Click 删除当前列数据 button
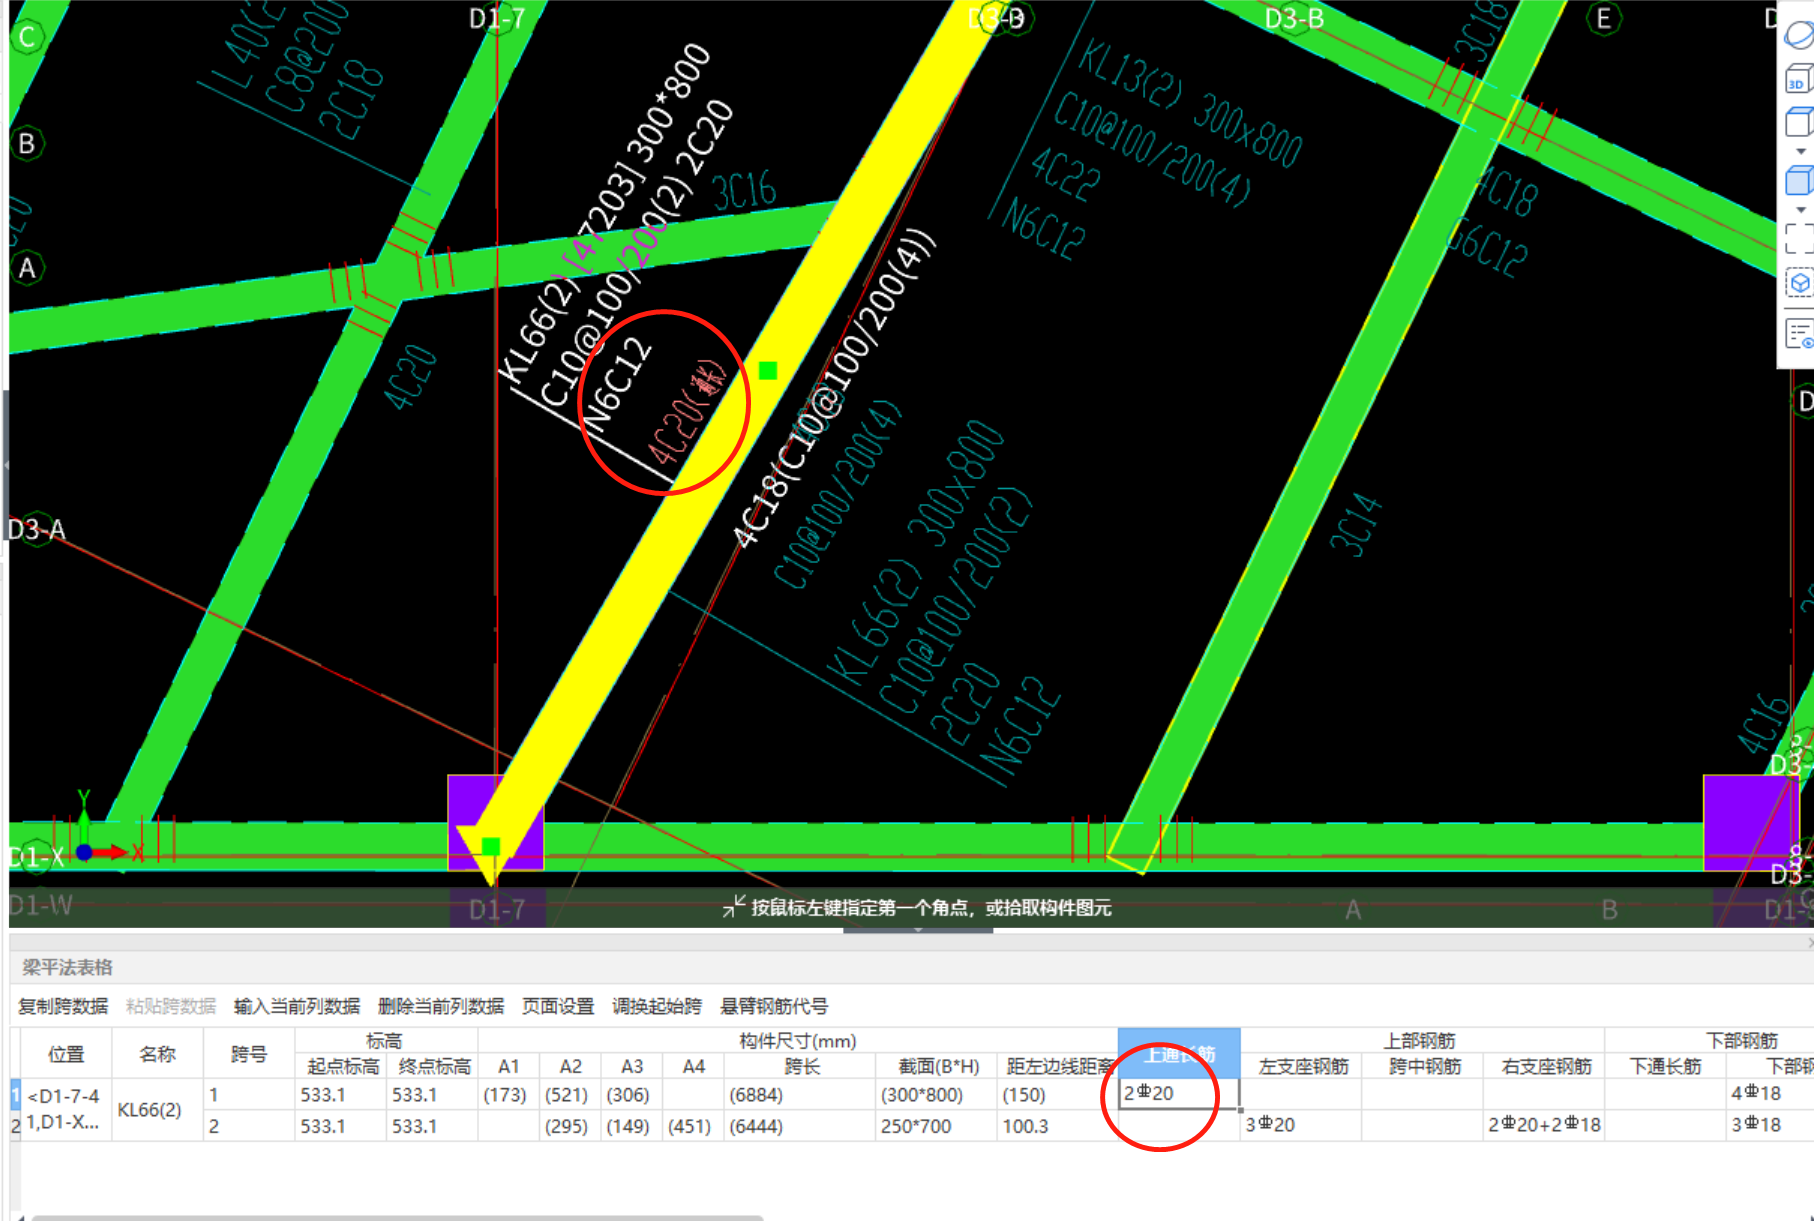1814x1221 pixels. [x=441, y=1006]
